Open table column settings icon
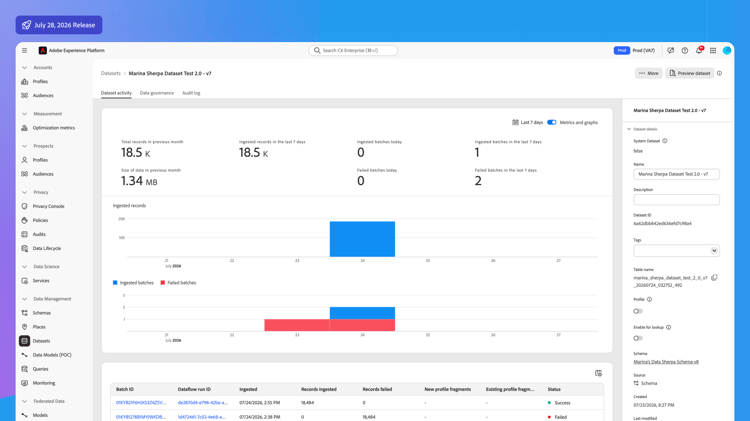 pos(598,373)
